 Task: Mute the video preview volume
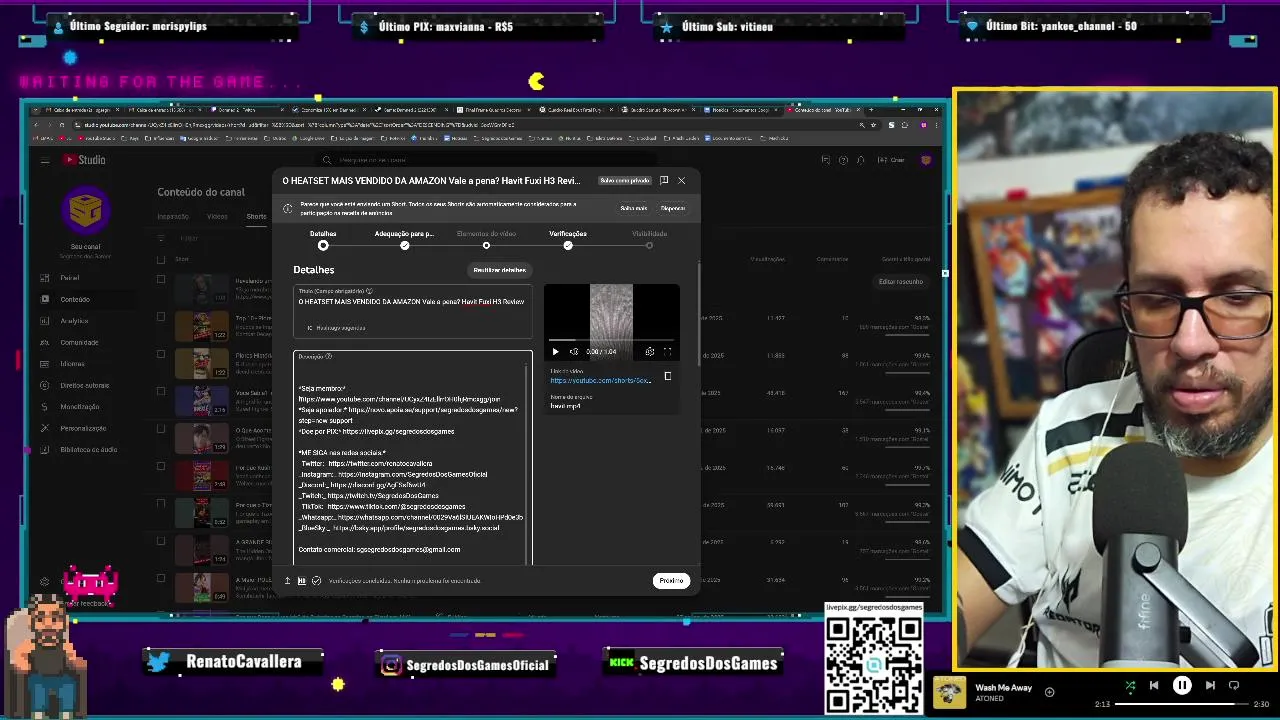tap(574, 352)
